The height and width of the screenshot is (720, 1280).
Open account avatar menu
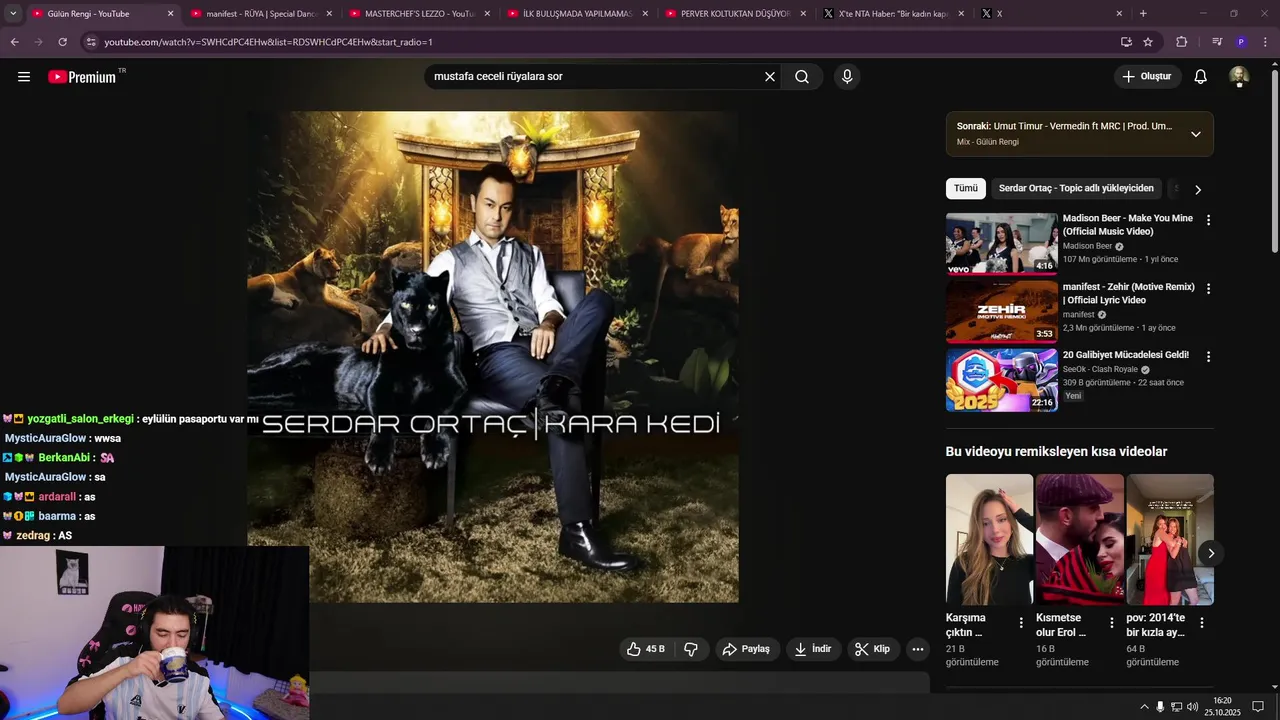pyautogui.click(x=1239, y=77)
